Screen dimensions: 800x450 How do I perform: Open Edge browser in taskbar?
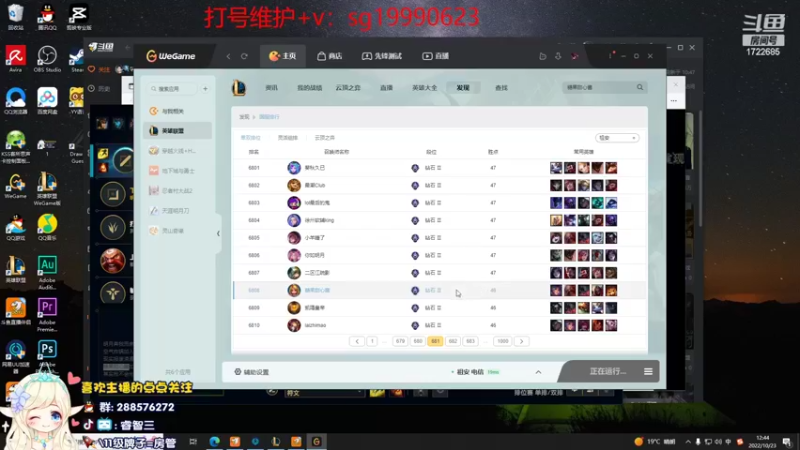point(214,441)
